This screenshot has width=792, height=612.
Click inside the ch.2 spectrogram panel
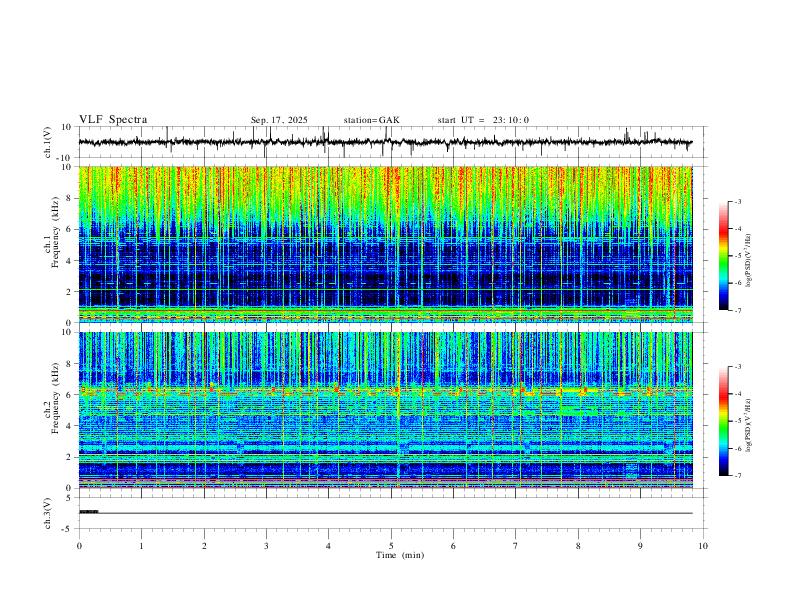coord(385,410)
